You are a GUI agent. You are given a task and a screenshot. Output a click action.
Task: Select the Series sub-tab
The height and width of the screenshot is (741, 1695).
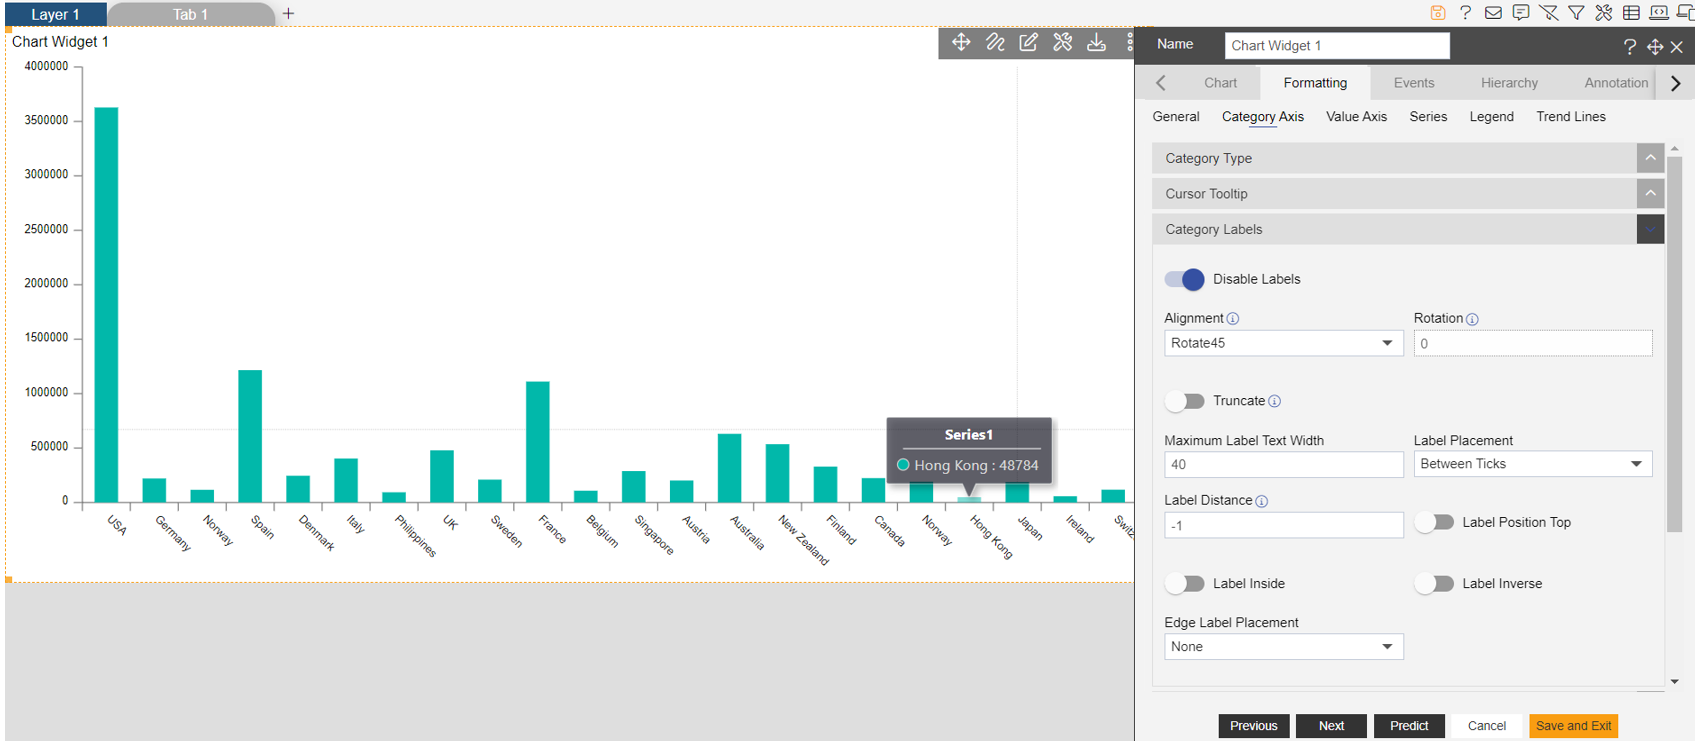1428,117
